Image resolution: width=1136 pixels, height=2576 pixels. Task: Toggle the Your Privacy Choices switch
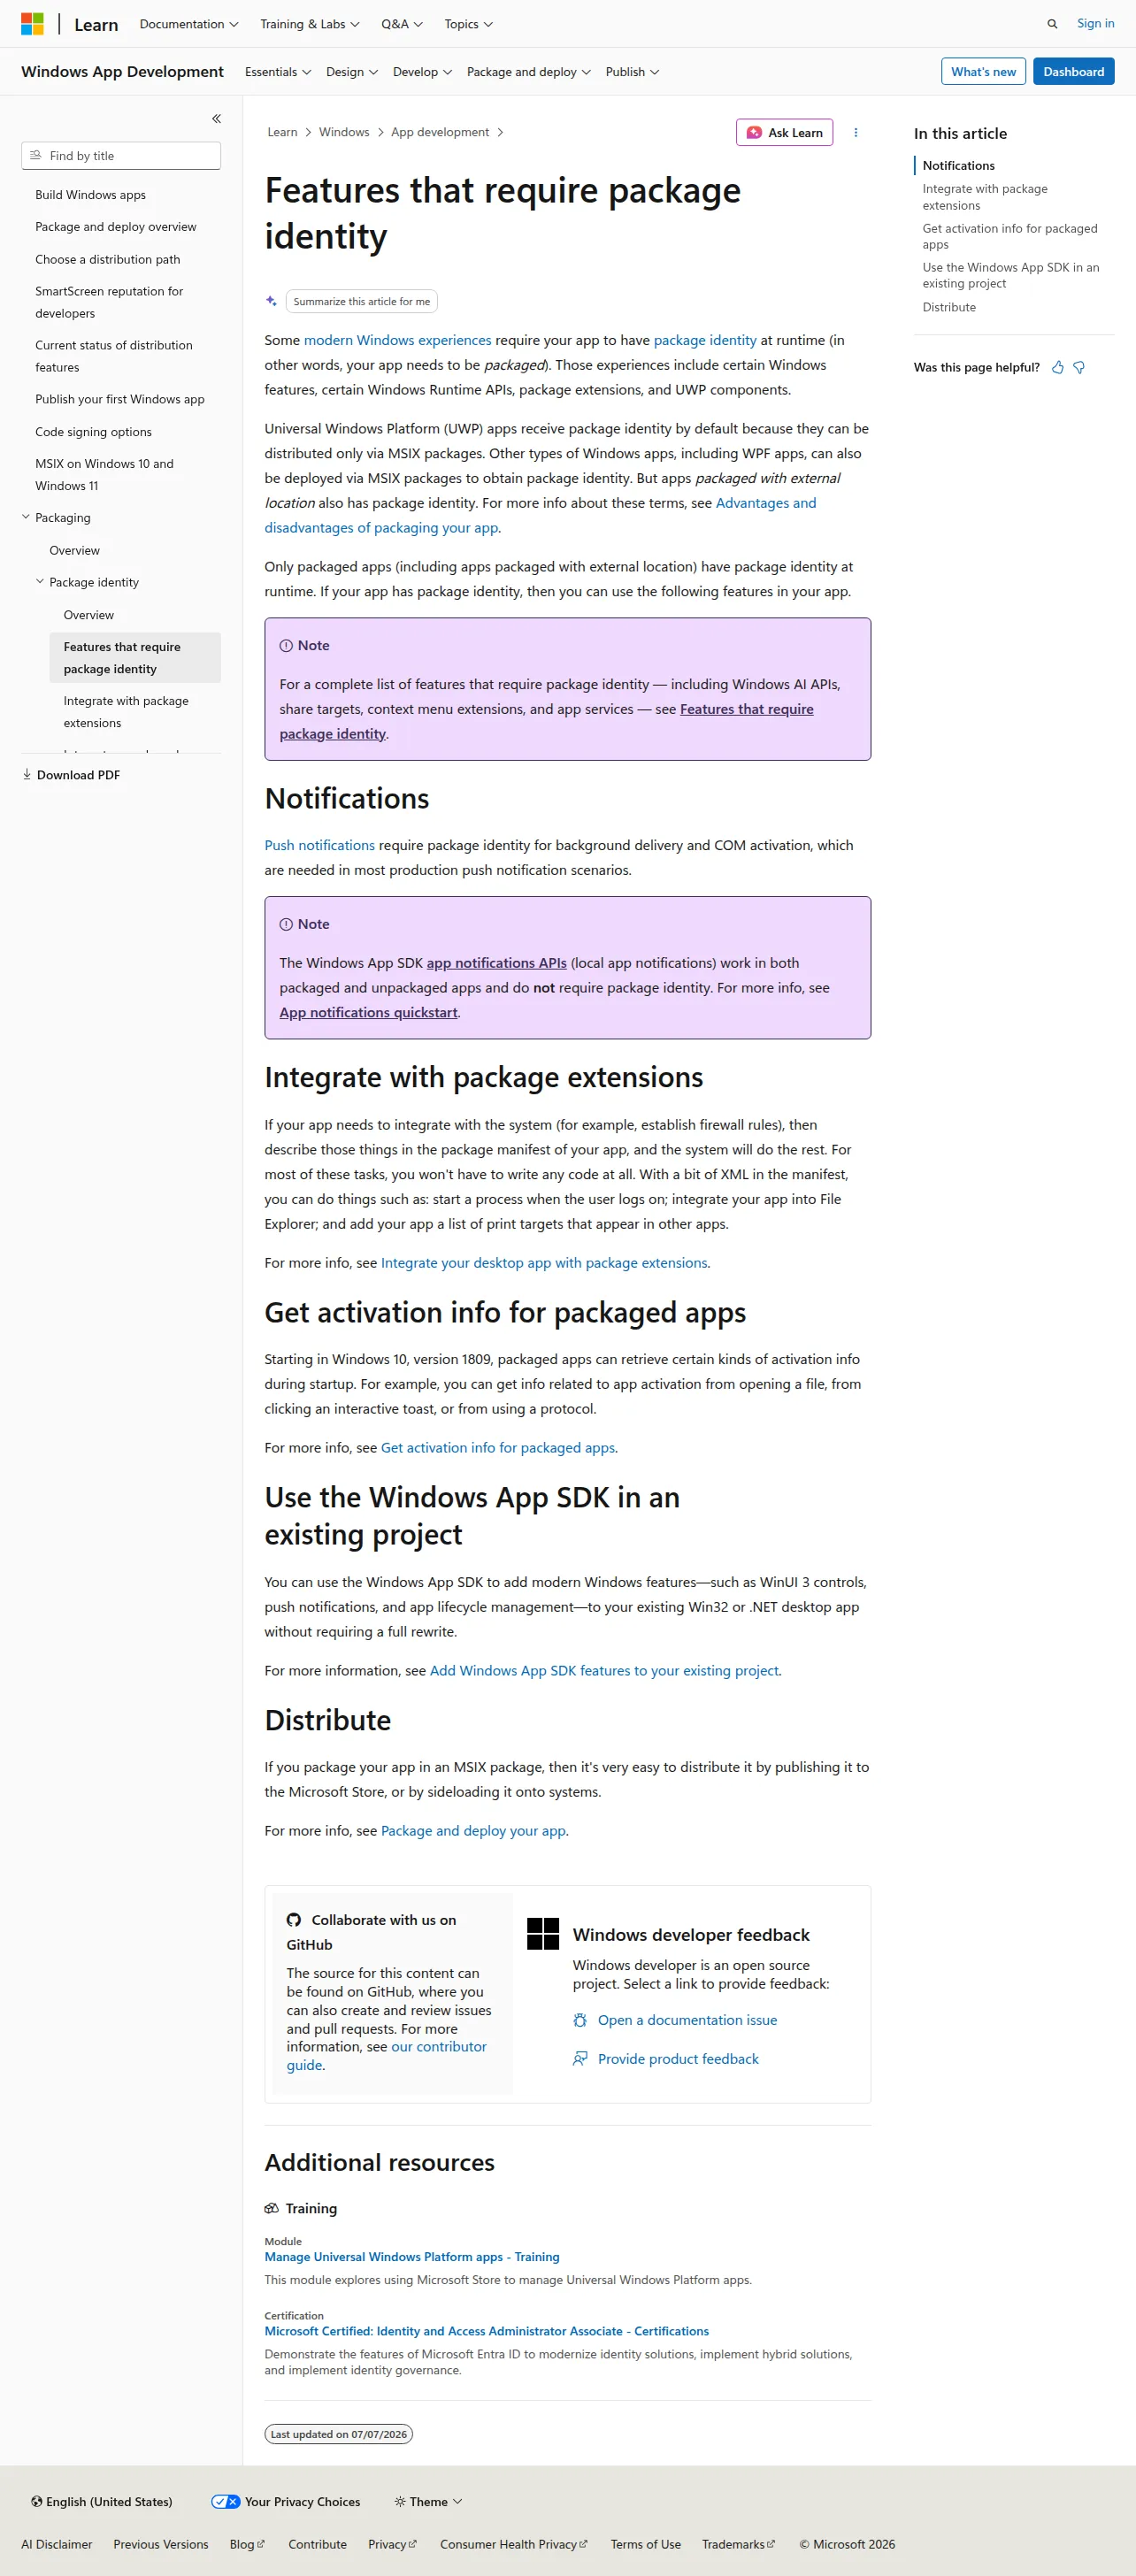point(226,2502)
